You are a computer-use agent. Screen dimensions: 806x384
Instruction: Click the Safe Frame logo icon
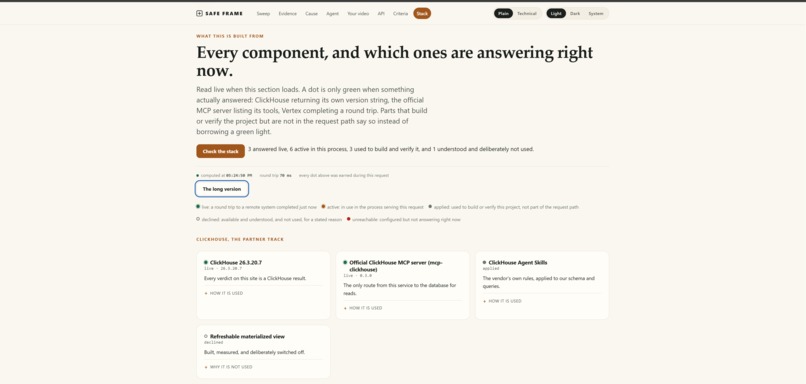(199, 13)
